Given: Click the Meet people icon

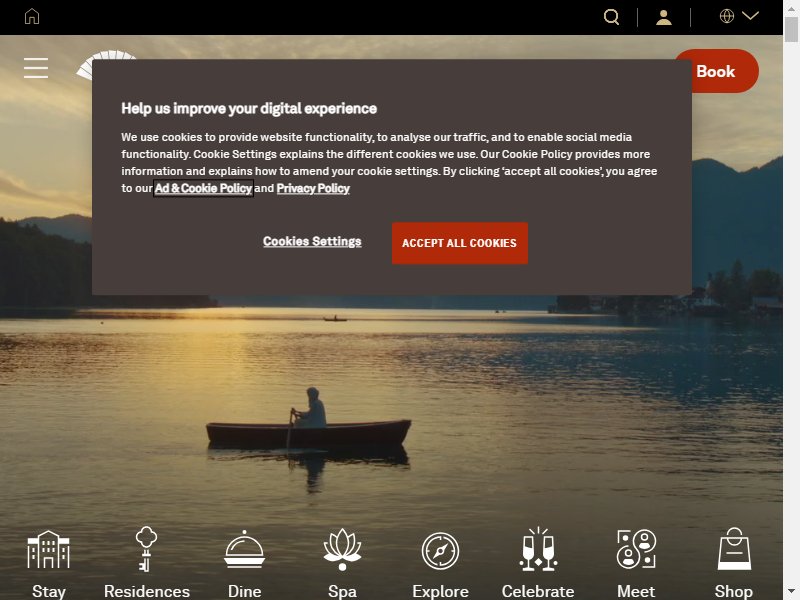Looking at the screenshot, I should point(636,549).
